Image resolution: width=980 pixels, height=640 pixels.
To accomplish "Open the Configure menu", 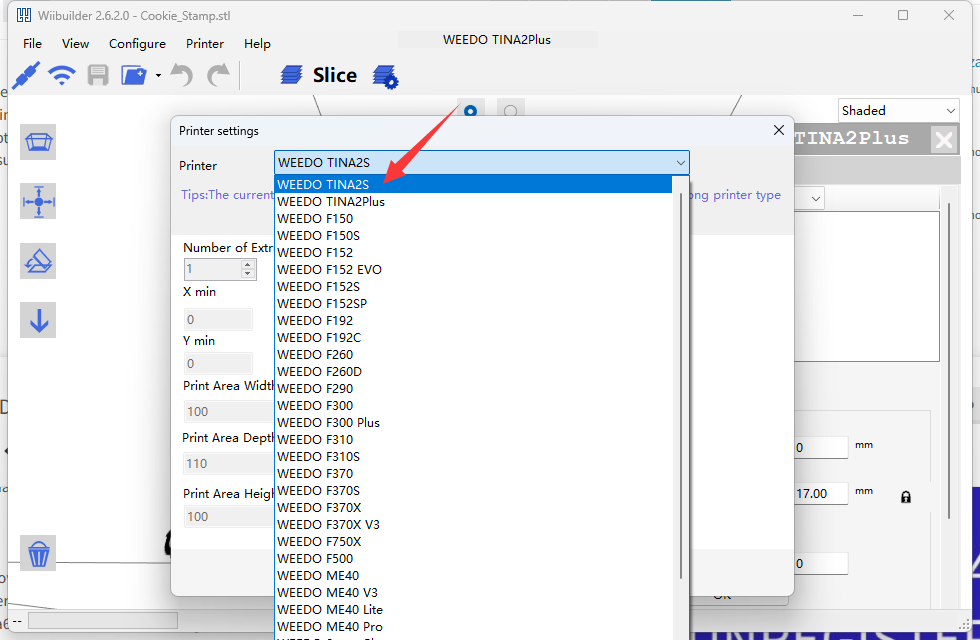I will click(137, 43).
